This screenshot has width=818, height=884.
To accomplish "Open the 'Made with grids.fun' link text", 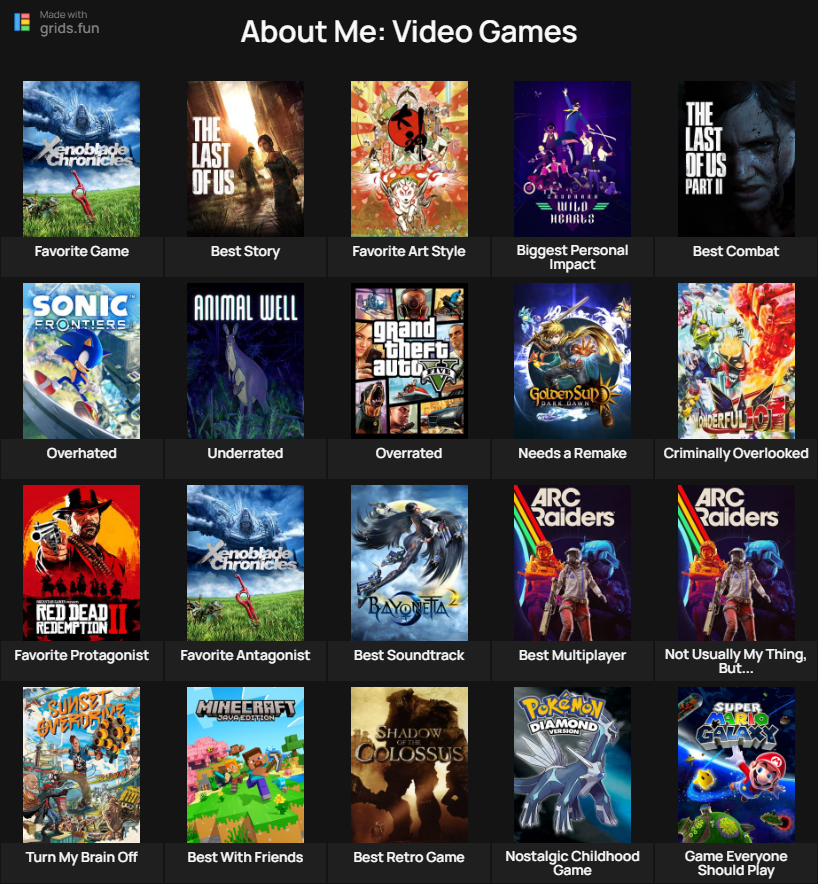I will 69,23.
